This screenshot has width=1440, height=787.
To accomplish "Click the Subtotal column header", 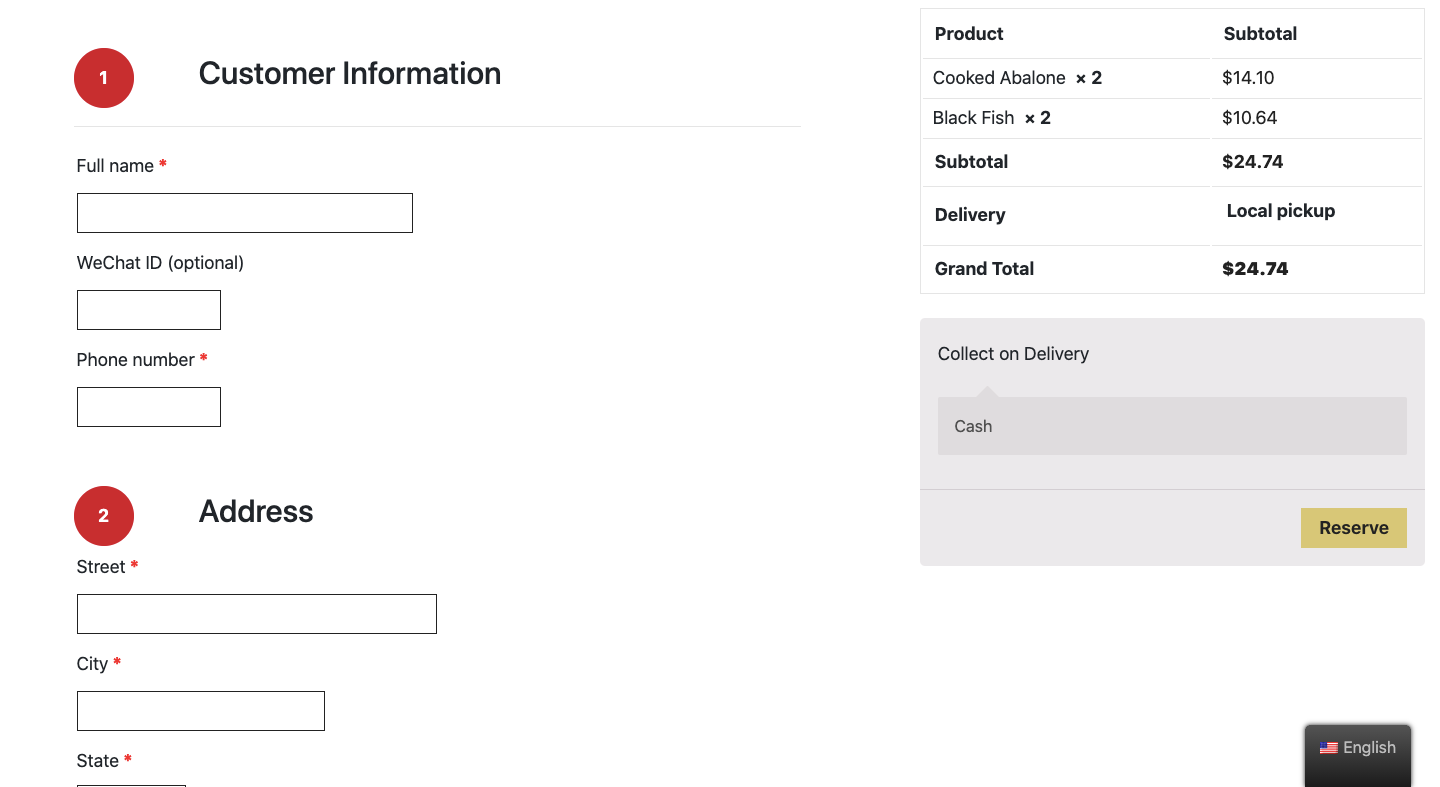I will [1260, 34].
